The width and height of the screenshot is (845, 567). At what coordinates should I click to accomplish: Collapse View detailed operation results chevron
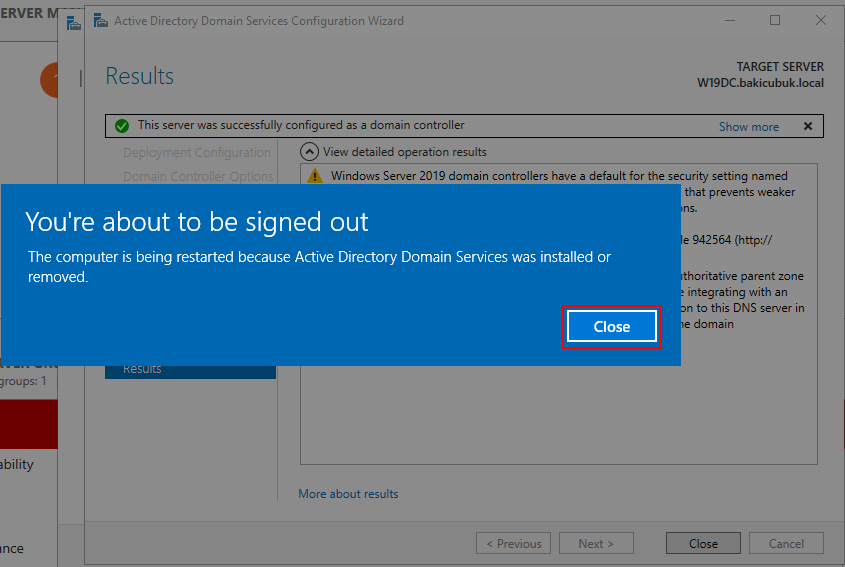(x=309, y=152)
